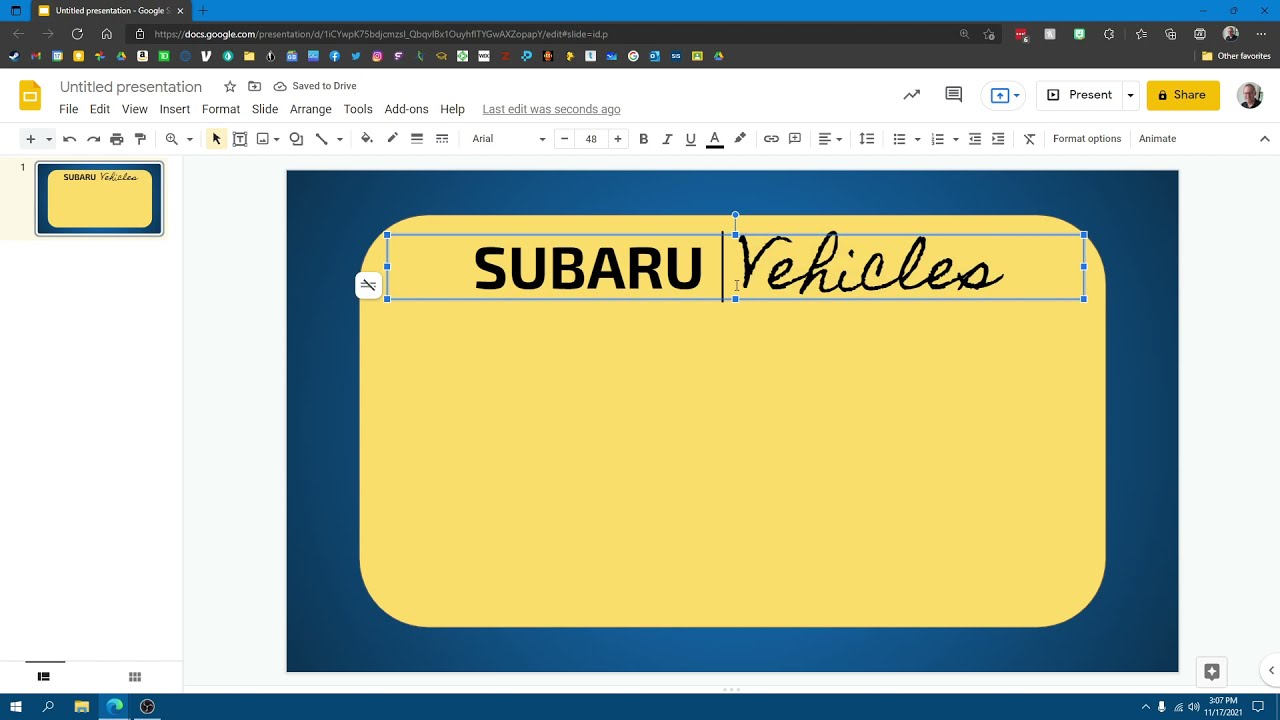Click the zoom magnifier tool
The image size is (1280, 720).
pos(172,139)
